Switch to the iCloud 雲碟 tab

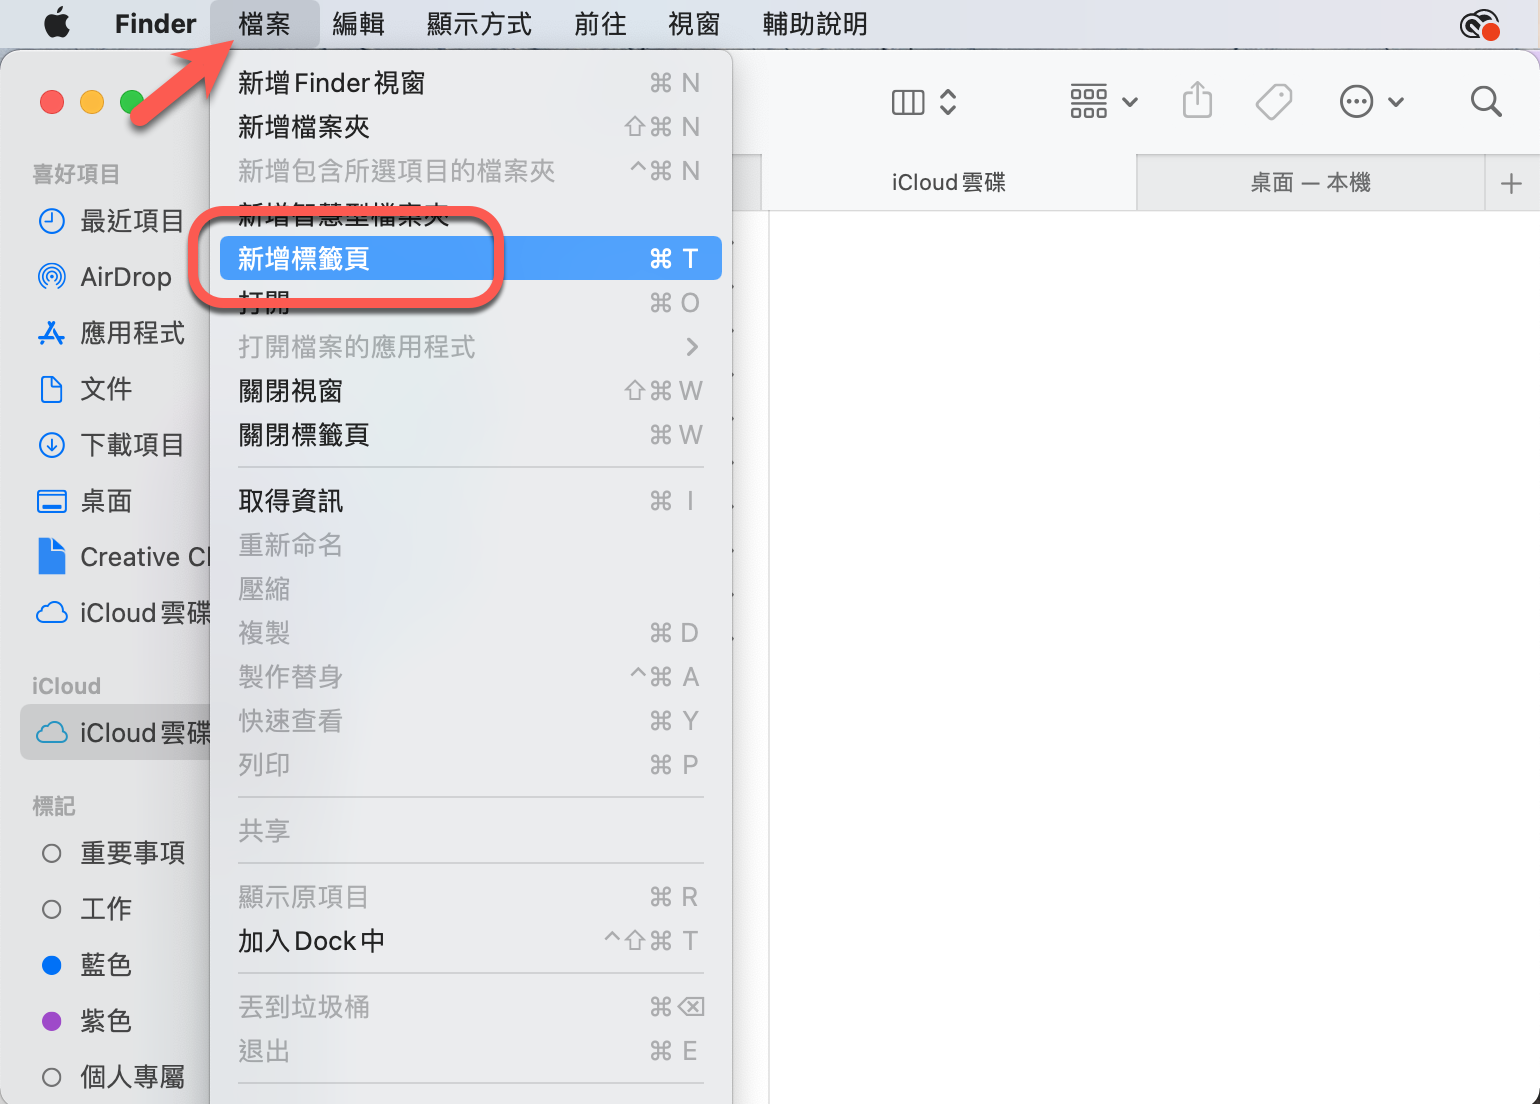[949, 183]
